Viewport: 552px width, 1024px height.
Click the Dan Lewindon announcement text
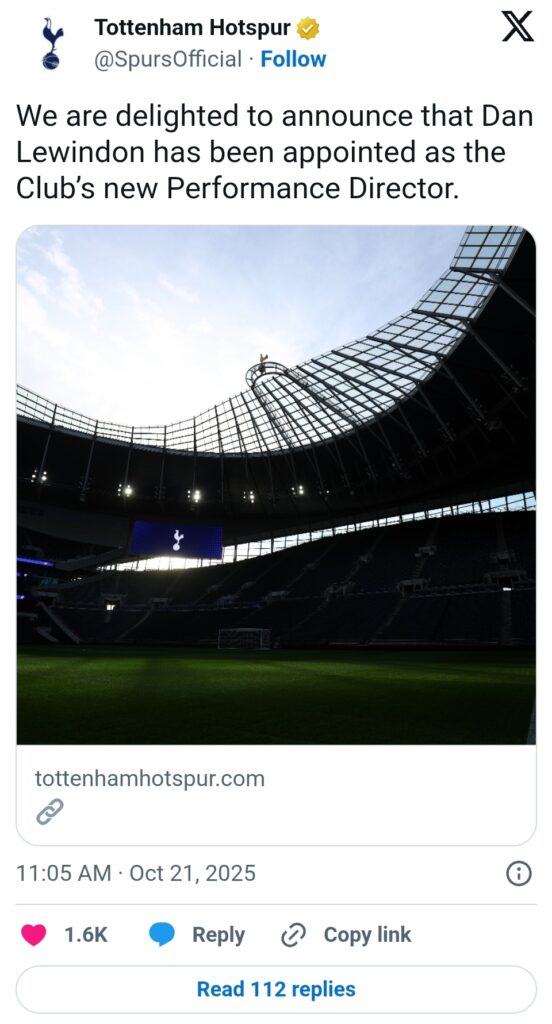tap(274, 152)
